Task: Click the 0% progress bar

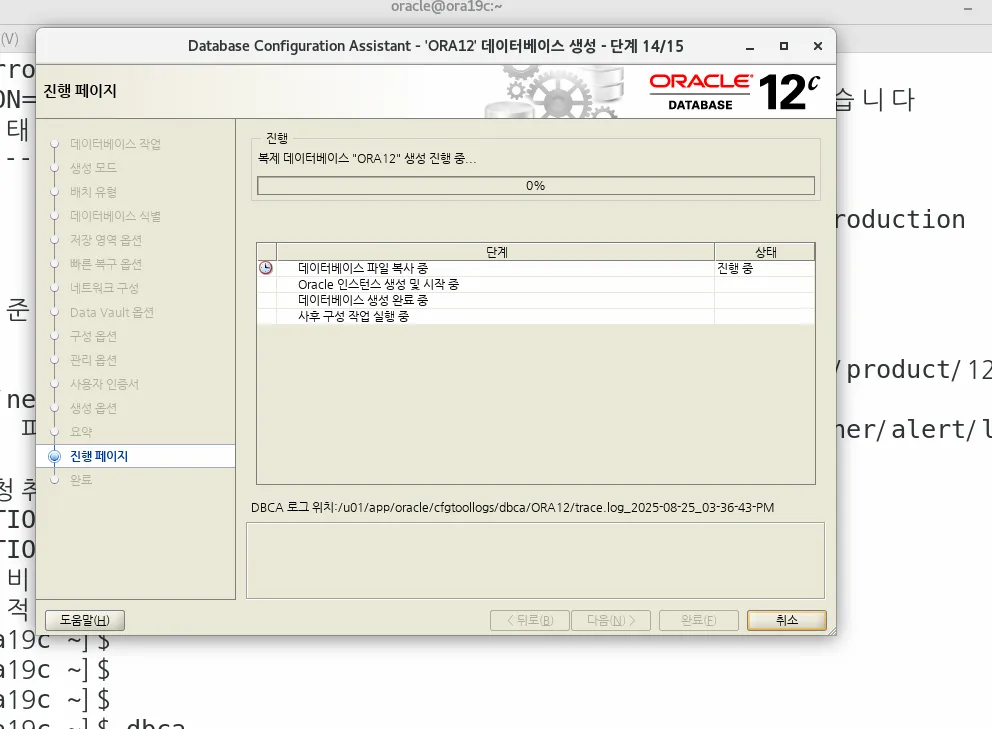Action: (x=536, y=185)
